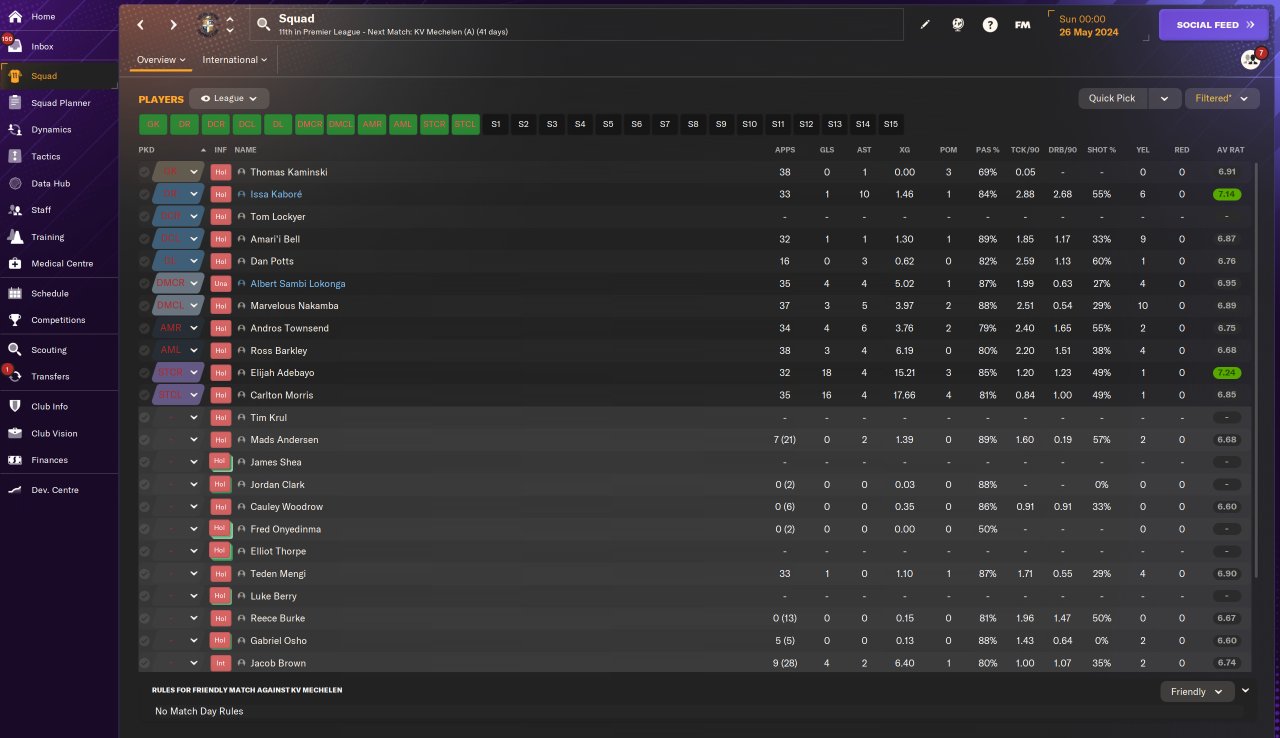Image resolution: width=1280 pixels, height=738 pixels.
Task: Click the club badge in the header
Action: (208, 24)
